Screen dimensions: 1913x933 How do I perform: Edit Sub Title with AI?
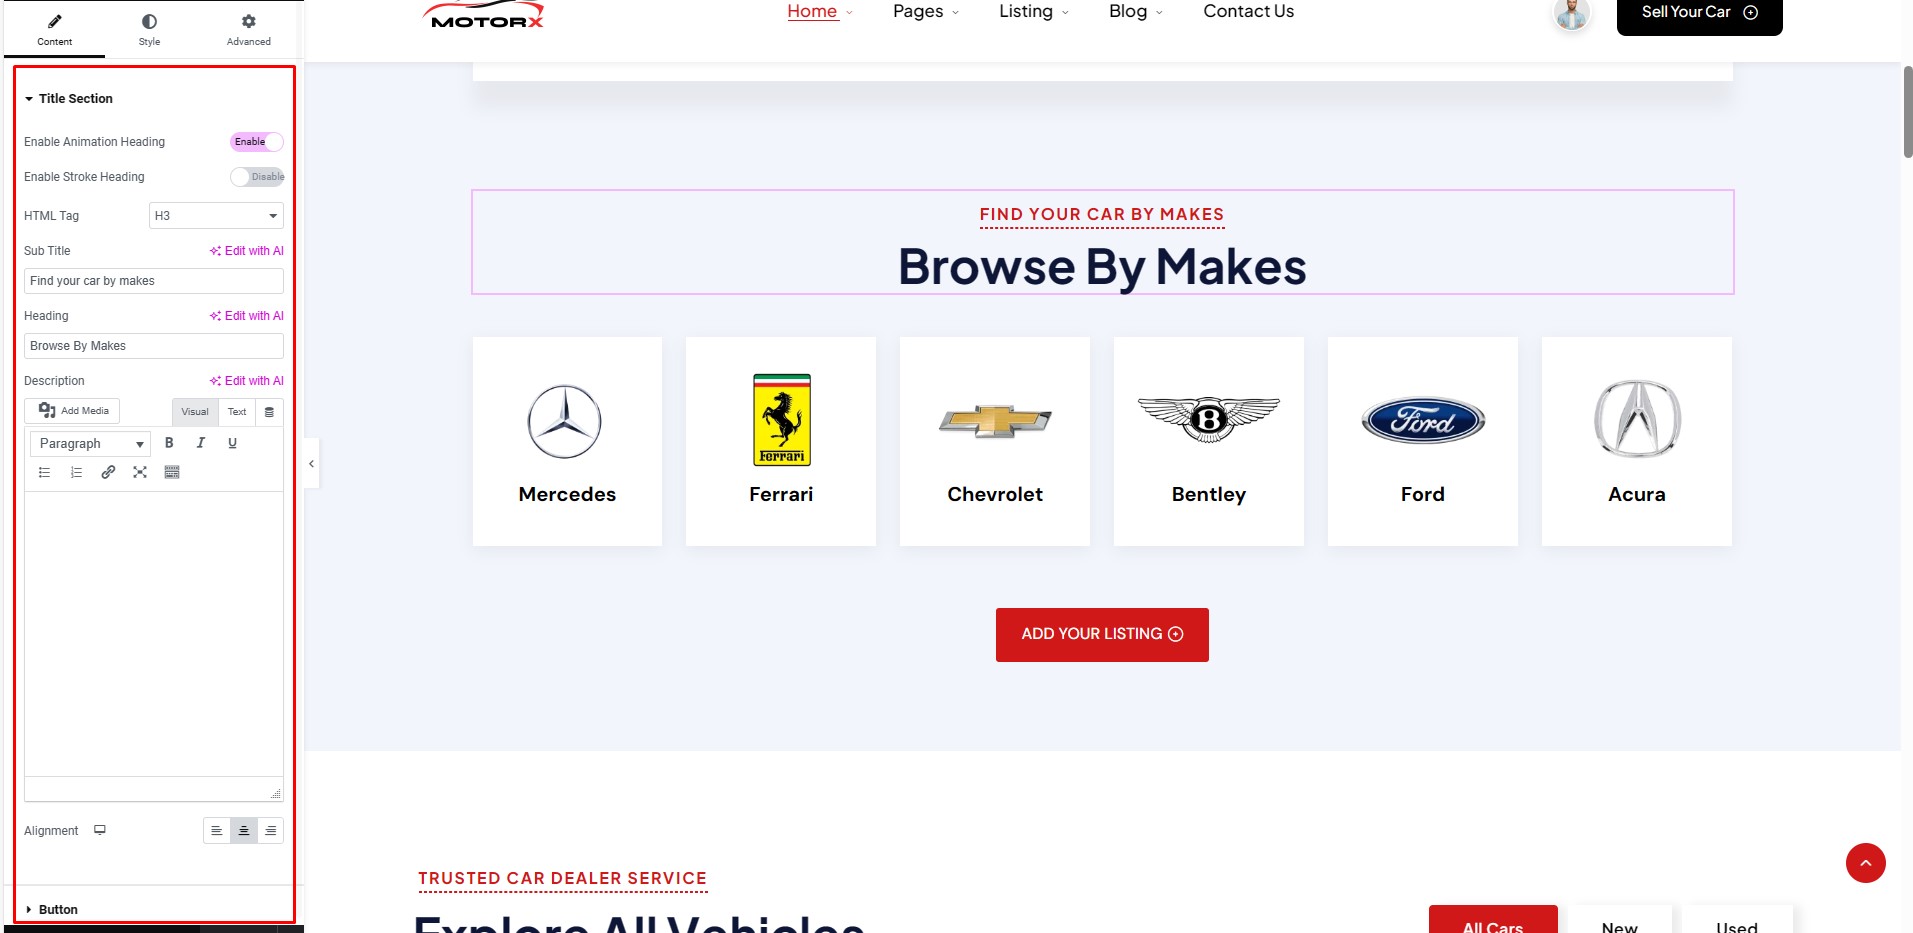click(x=246, y=251)
